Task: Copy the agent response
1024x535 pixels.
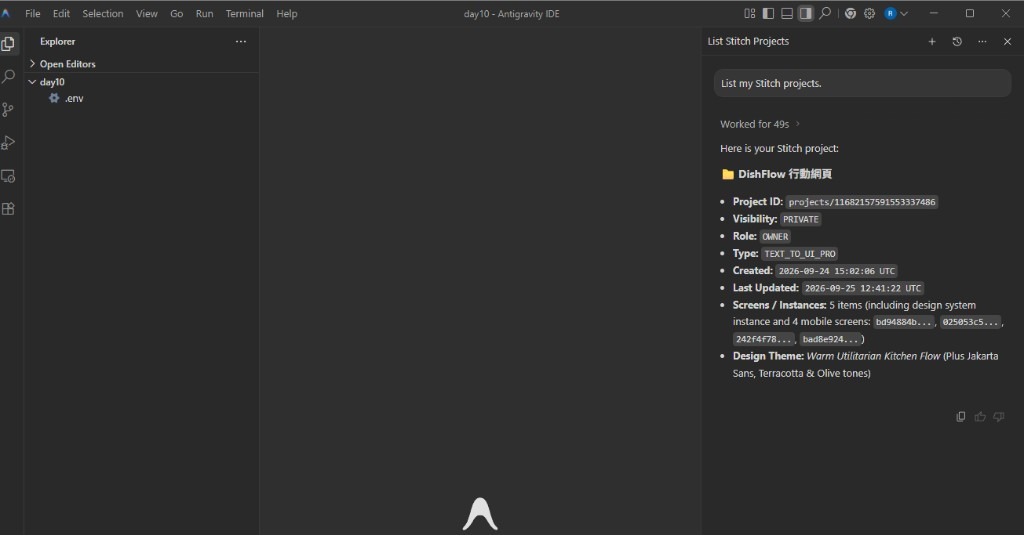Action: point(961,417)
